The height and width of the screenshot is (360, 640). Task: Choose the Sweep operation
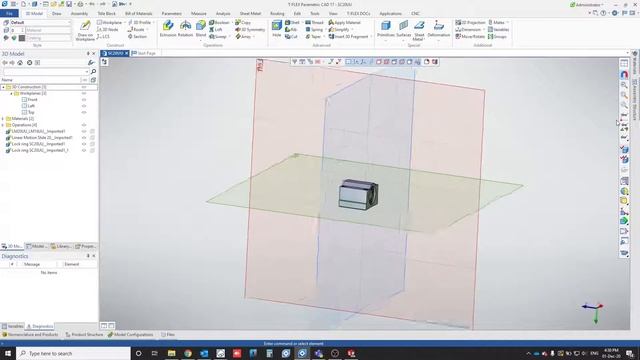218,36
